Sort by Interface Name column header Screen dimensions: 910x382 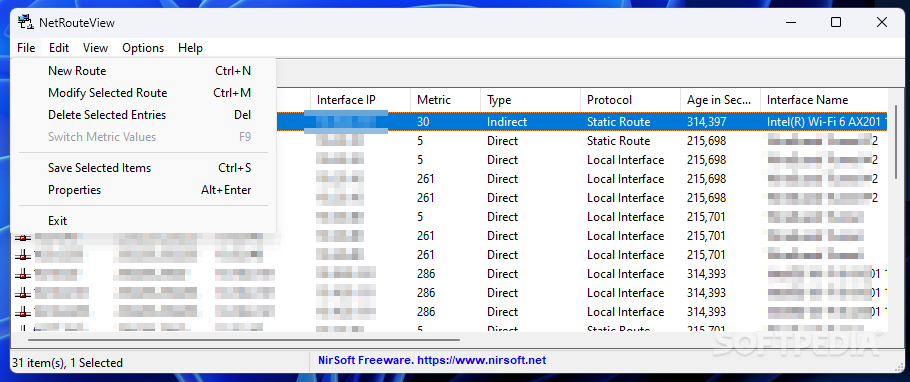824,100
